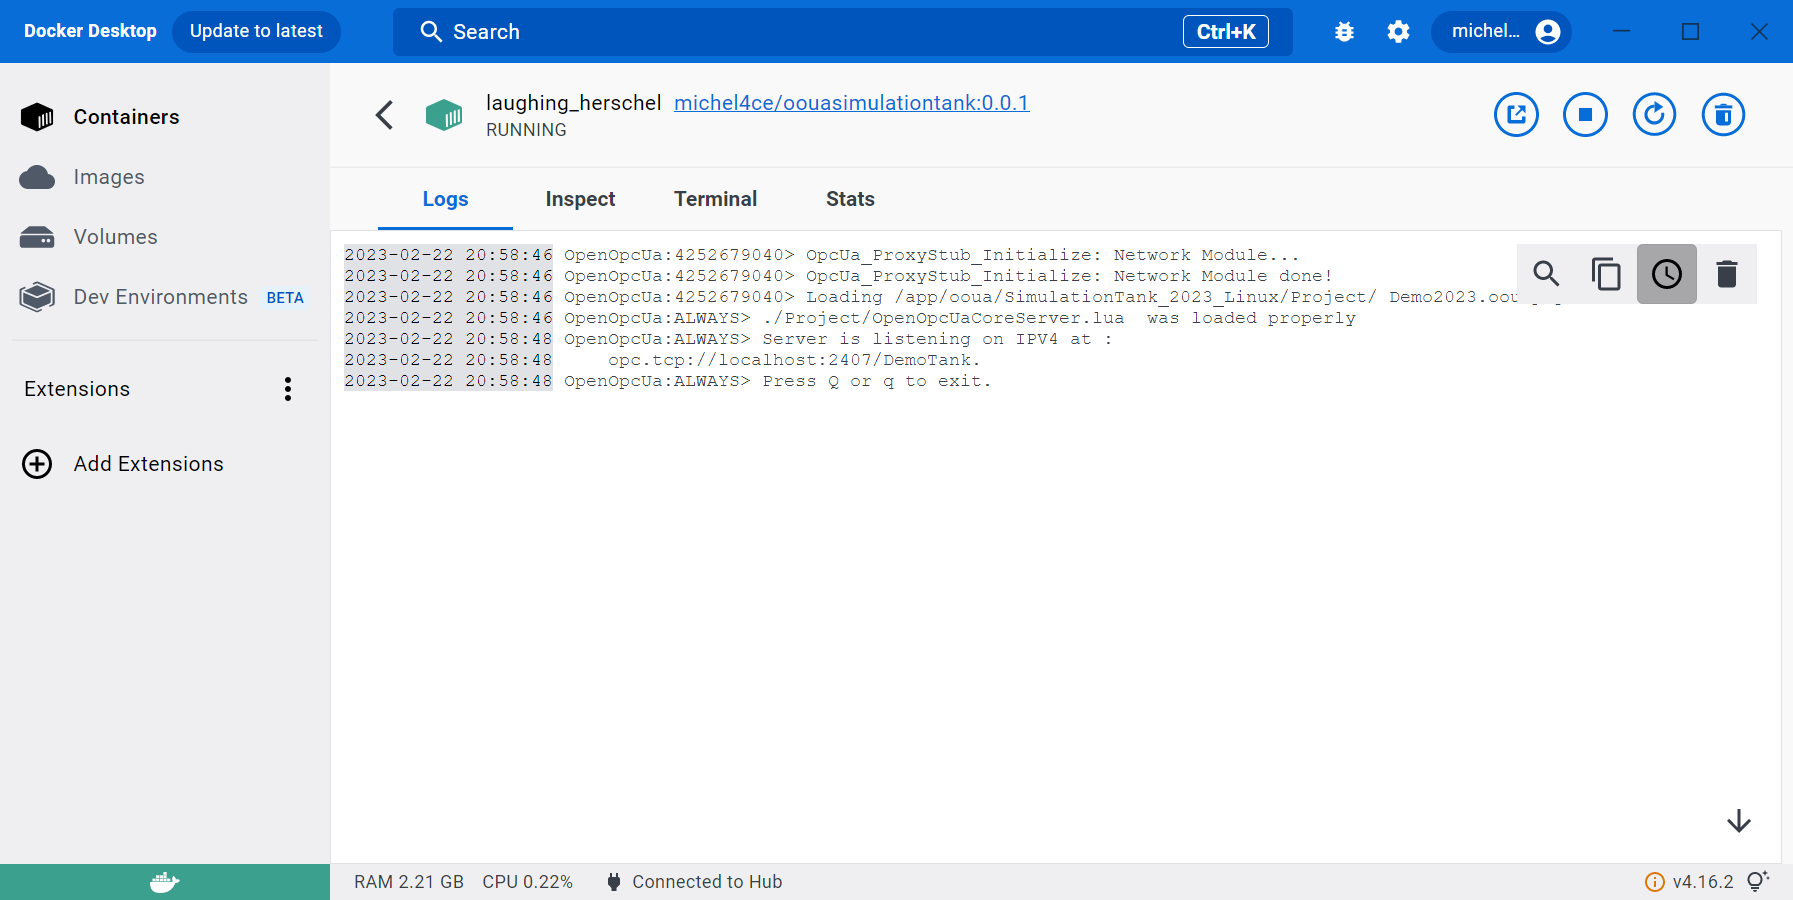Click Update to latest button

256,32
